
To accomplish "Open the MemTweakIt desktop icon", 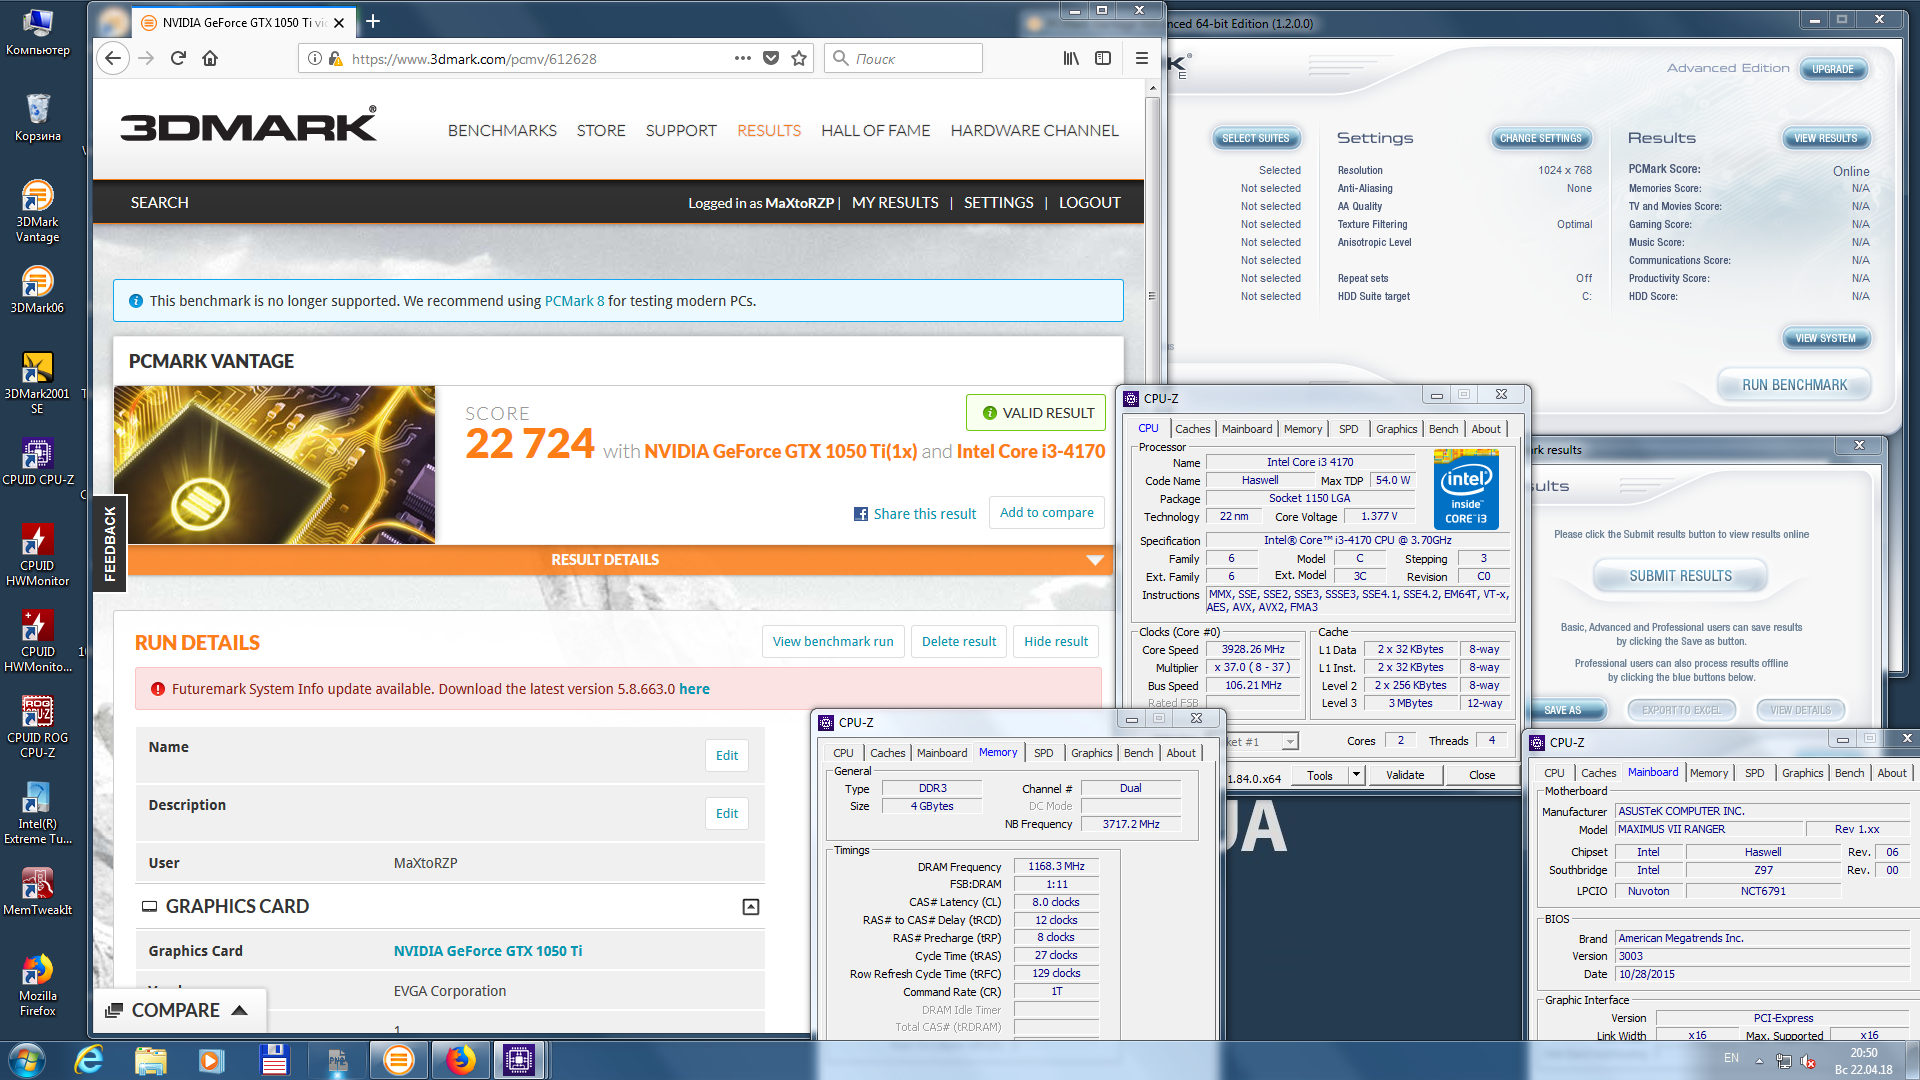I will (37, 891).
